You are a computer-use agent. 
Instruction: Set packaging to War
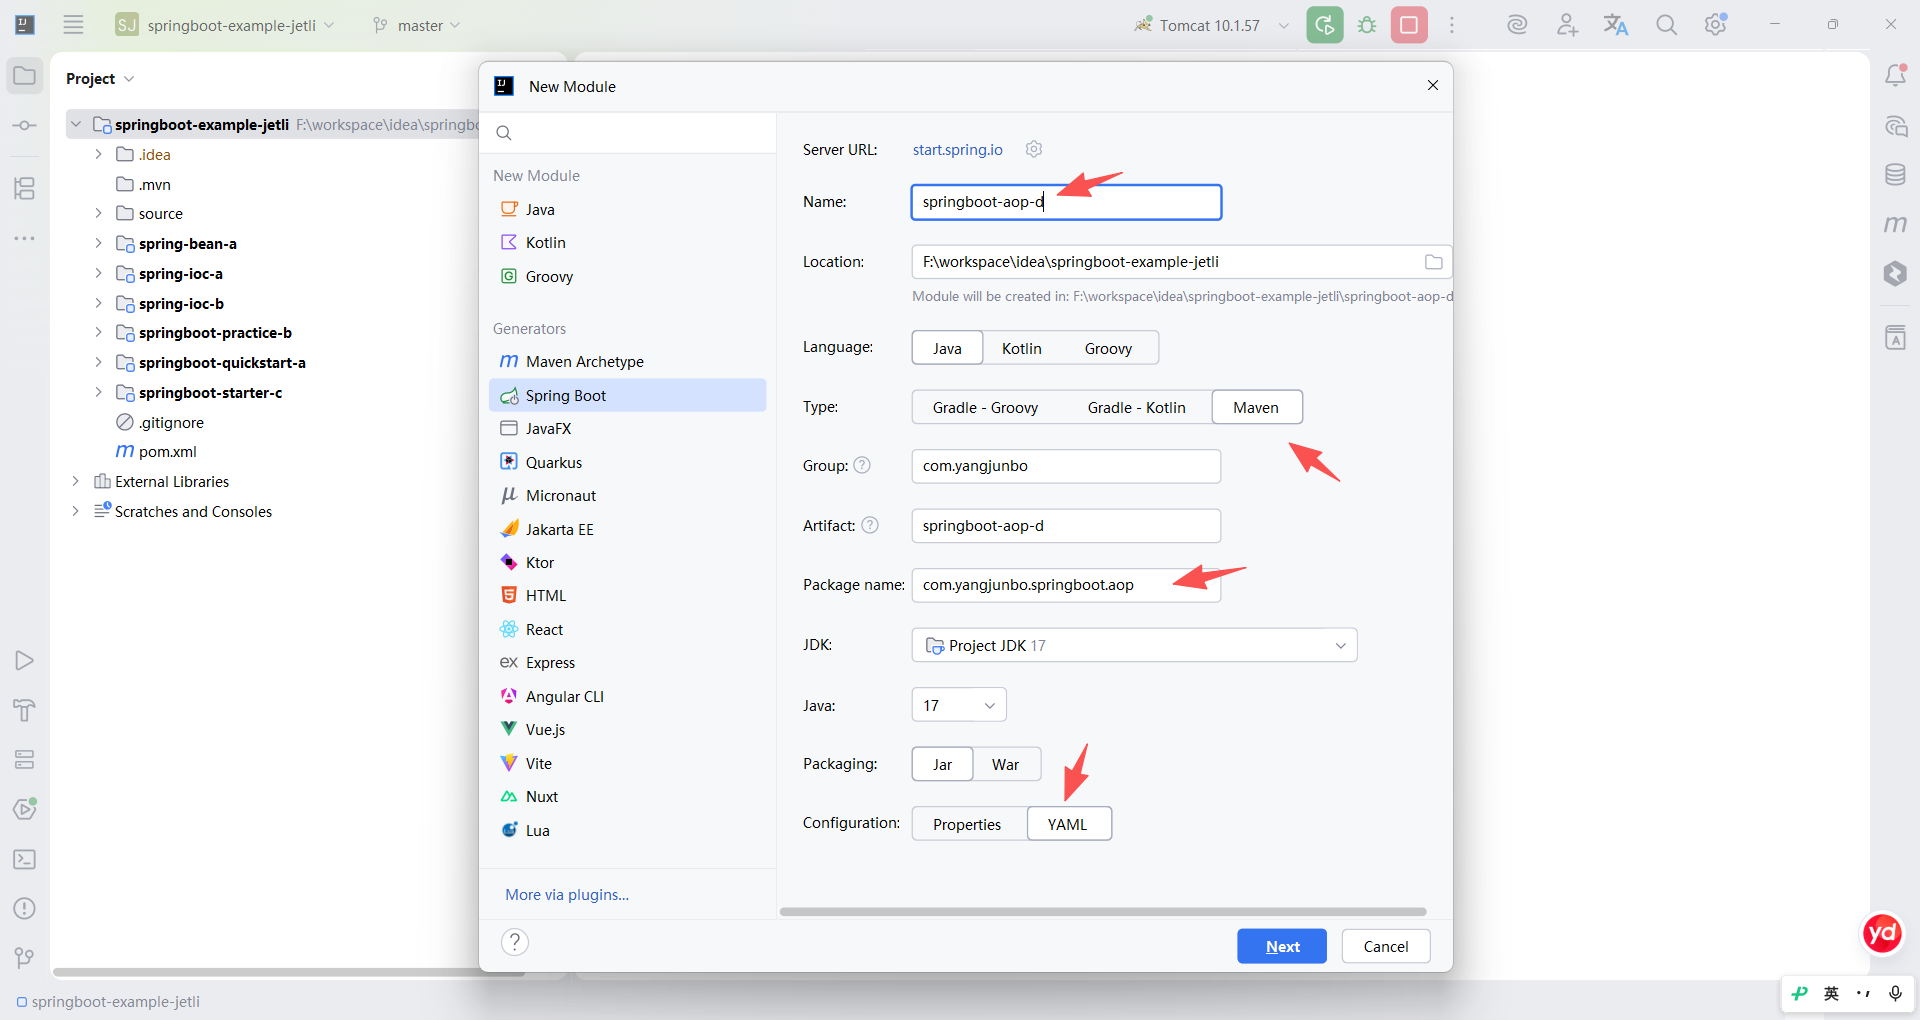(1006, 764)
